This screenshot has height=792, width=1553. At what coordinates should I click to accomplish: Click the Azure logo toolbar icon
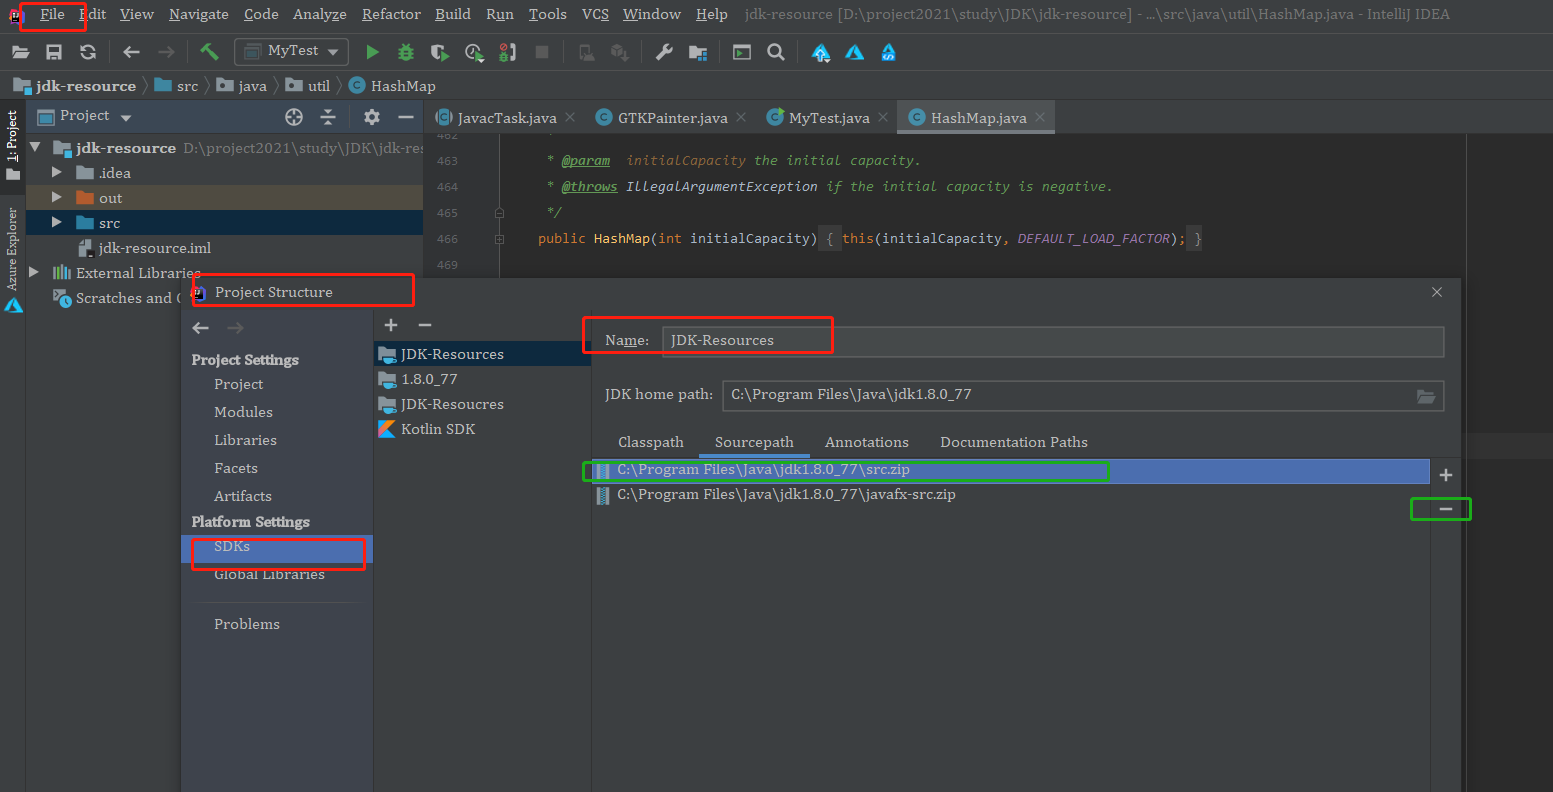[x=854, y=52]
